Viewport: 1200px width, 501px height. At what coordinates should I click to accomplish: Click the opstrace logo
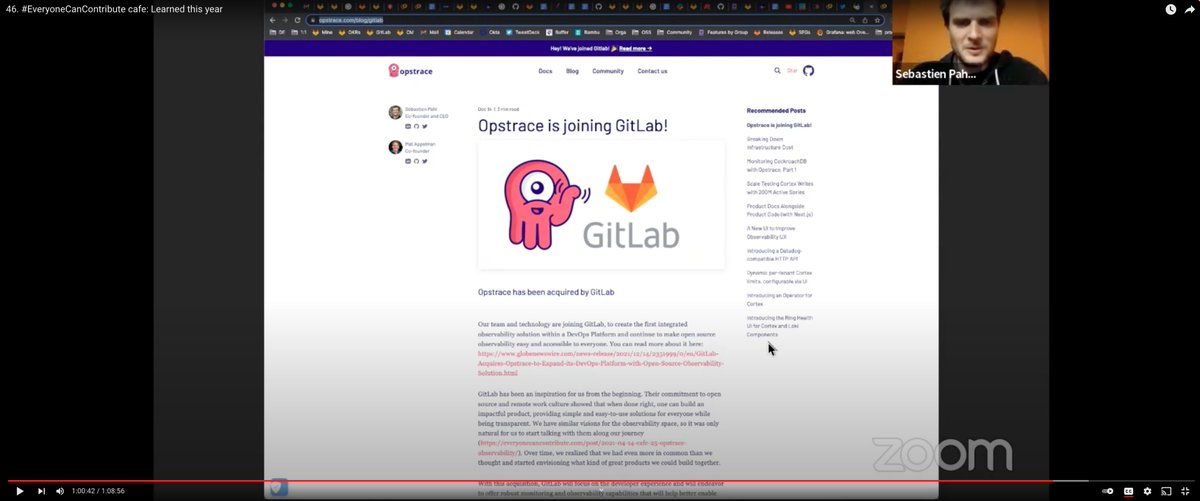pos(410,71)
